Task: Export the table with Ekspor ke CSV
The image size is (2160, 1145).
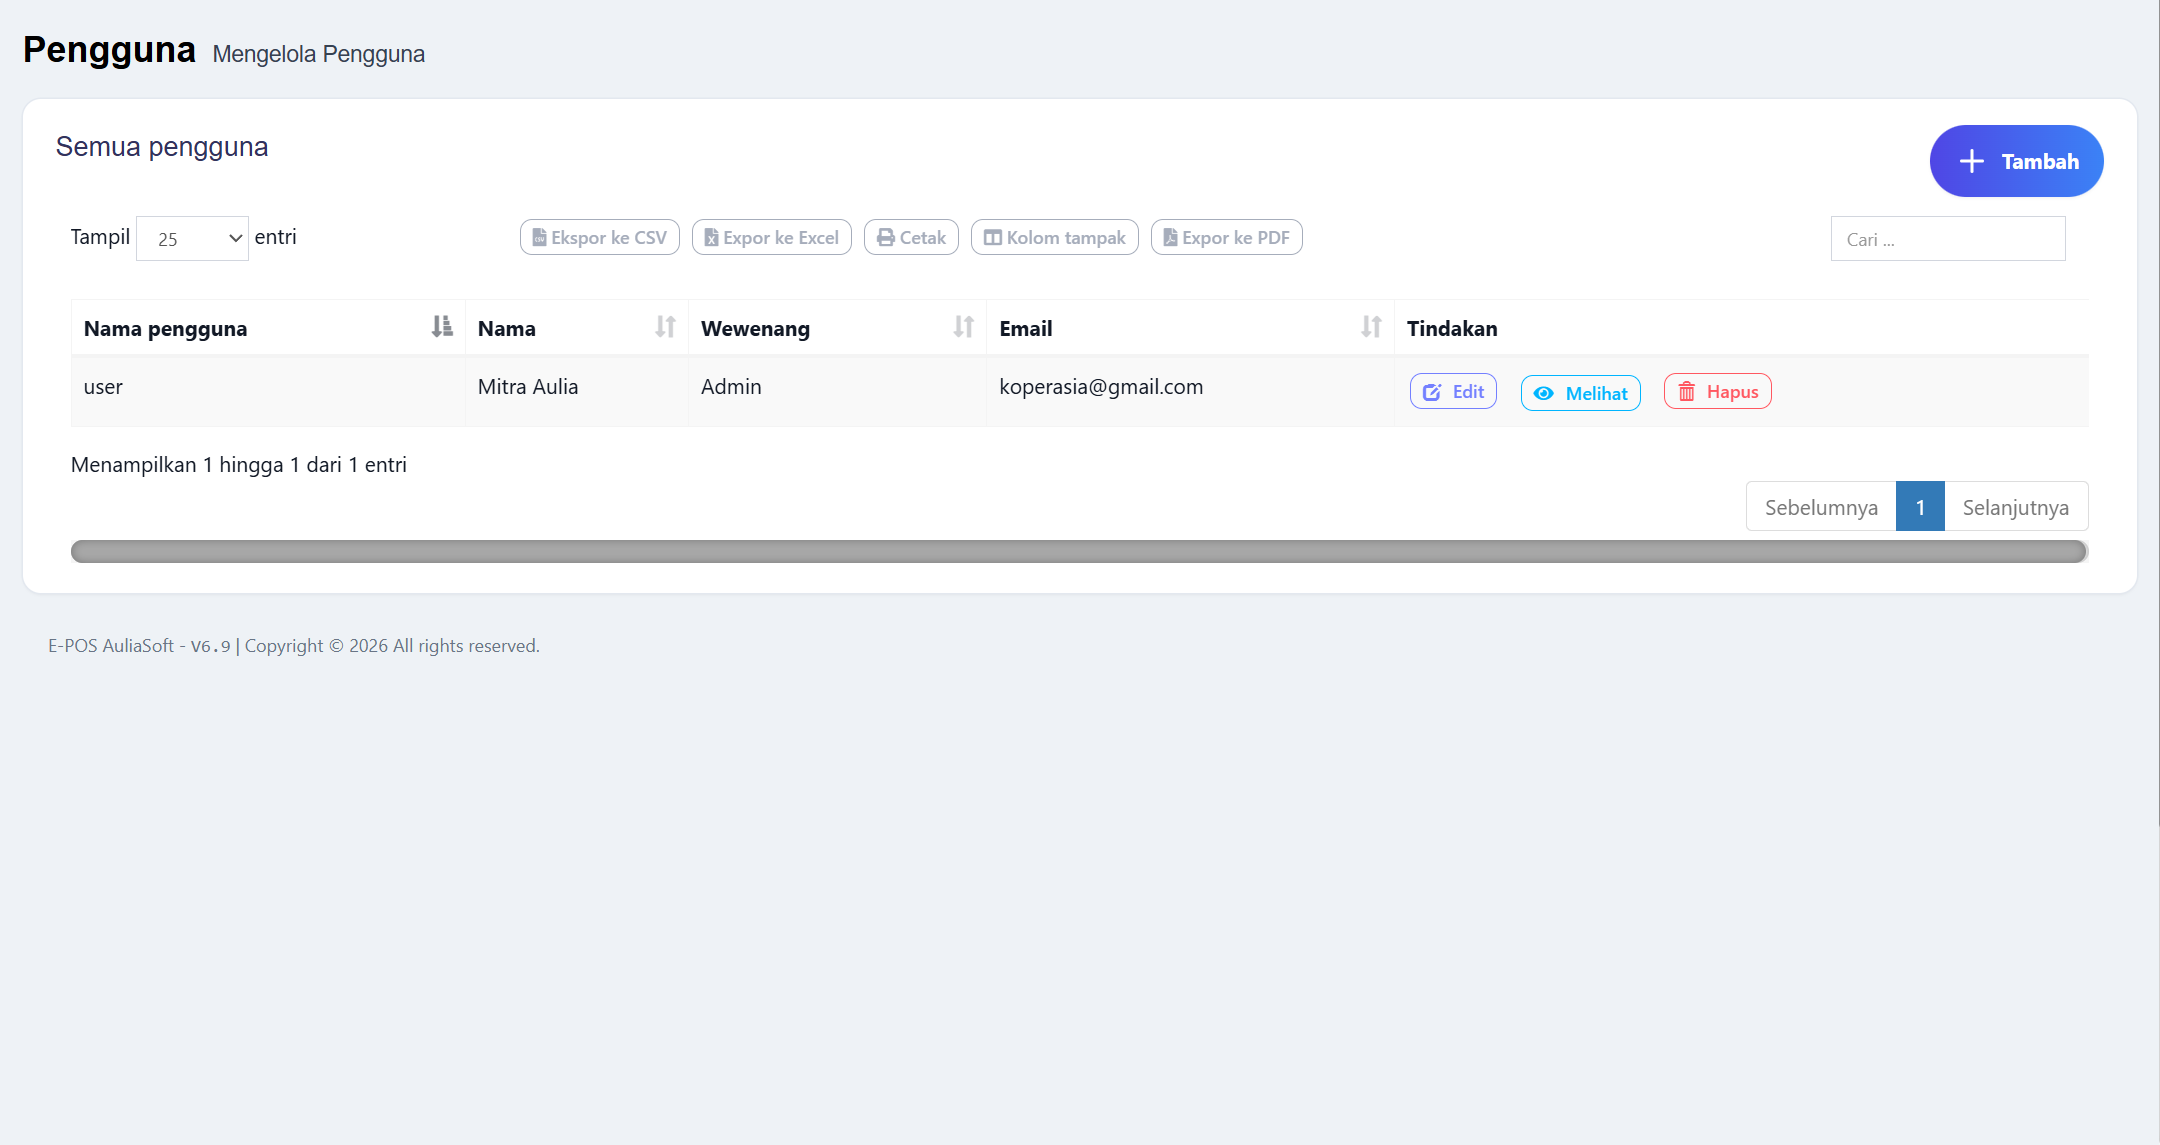Action: tap(600, 237)
